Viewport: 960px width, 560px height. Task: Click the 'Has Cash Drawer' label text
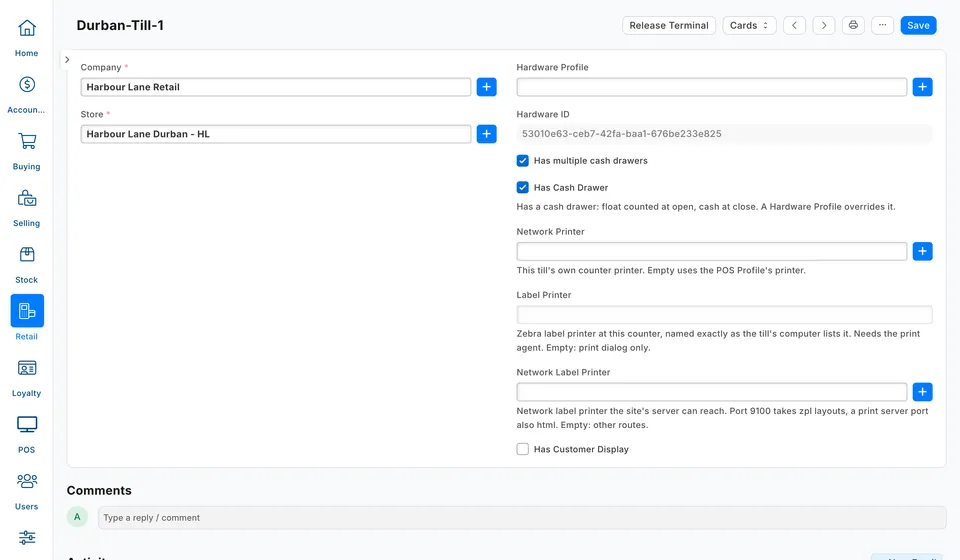click(571, 188)
